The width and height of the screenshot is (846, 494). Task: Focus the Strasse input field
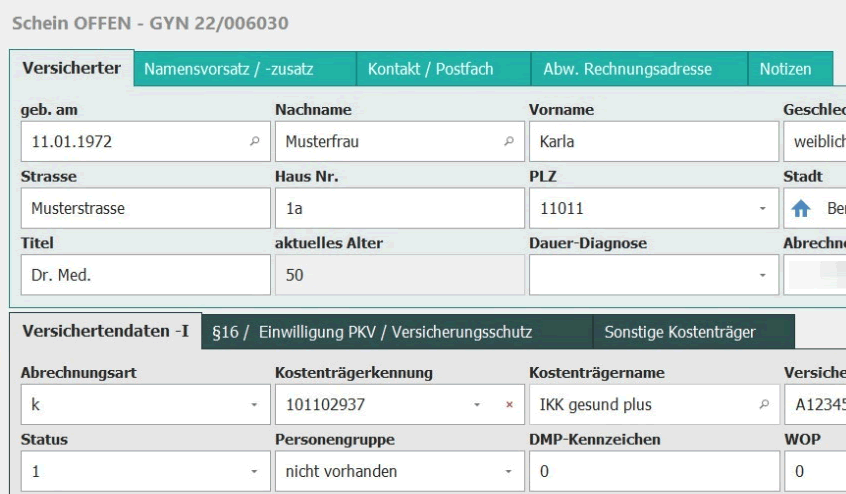[x=140, y=209]
